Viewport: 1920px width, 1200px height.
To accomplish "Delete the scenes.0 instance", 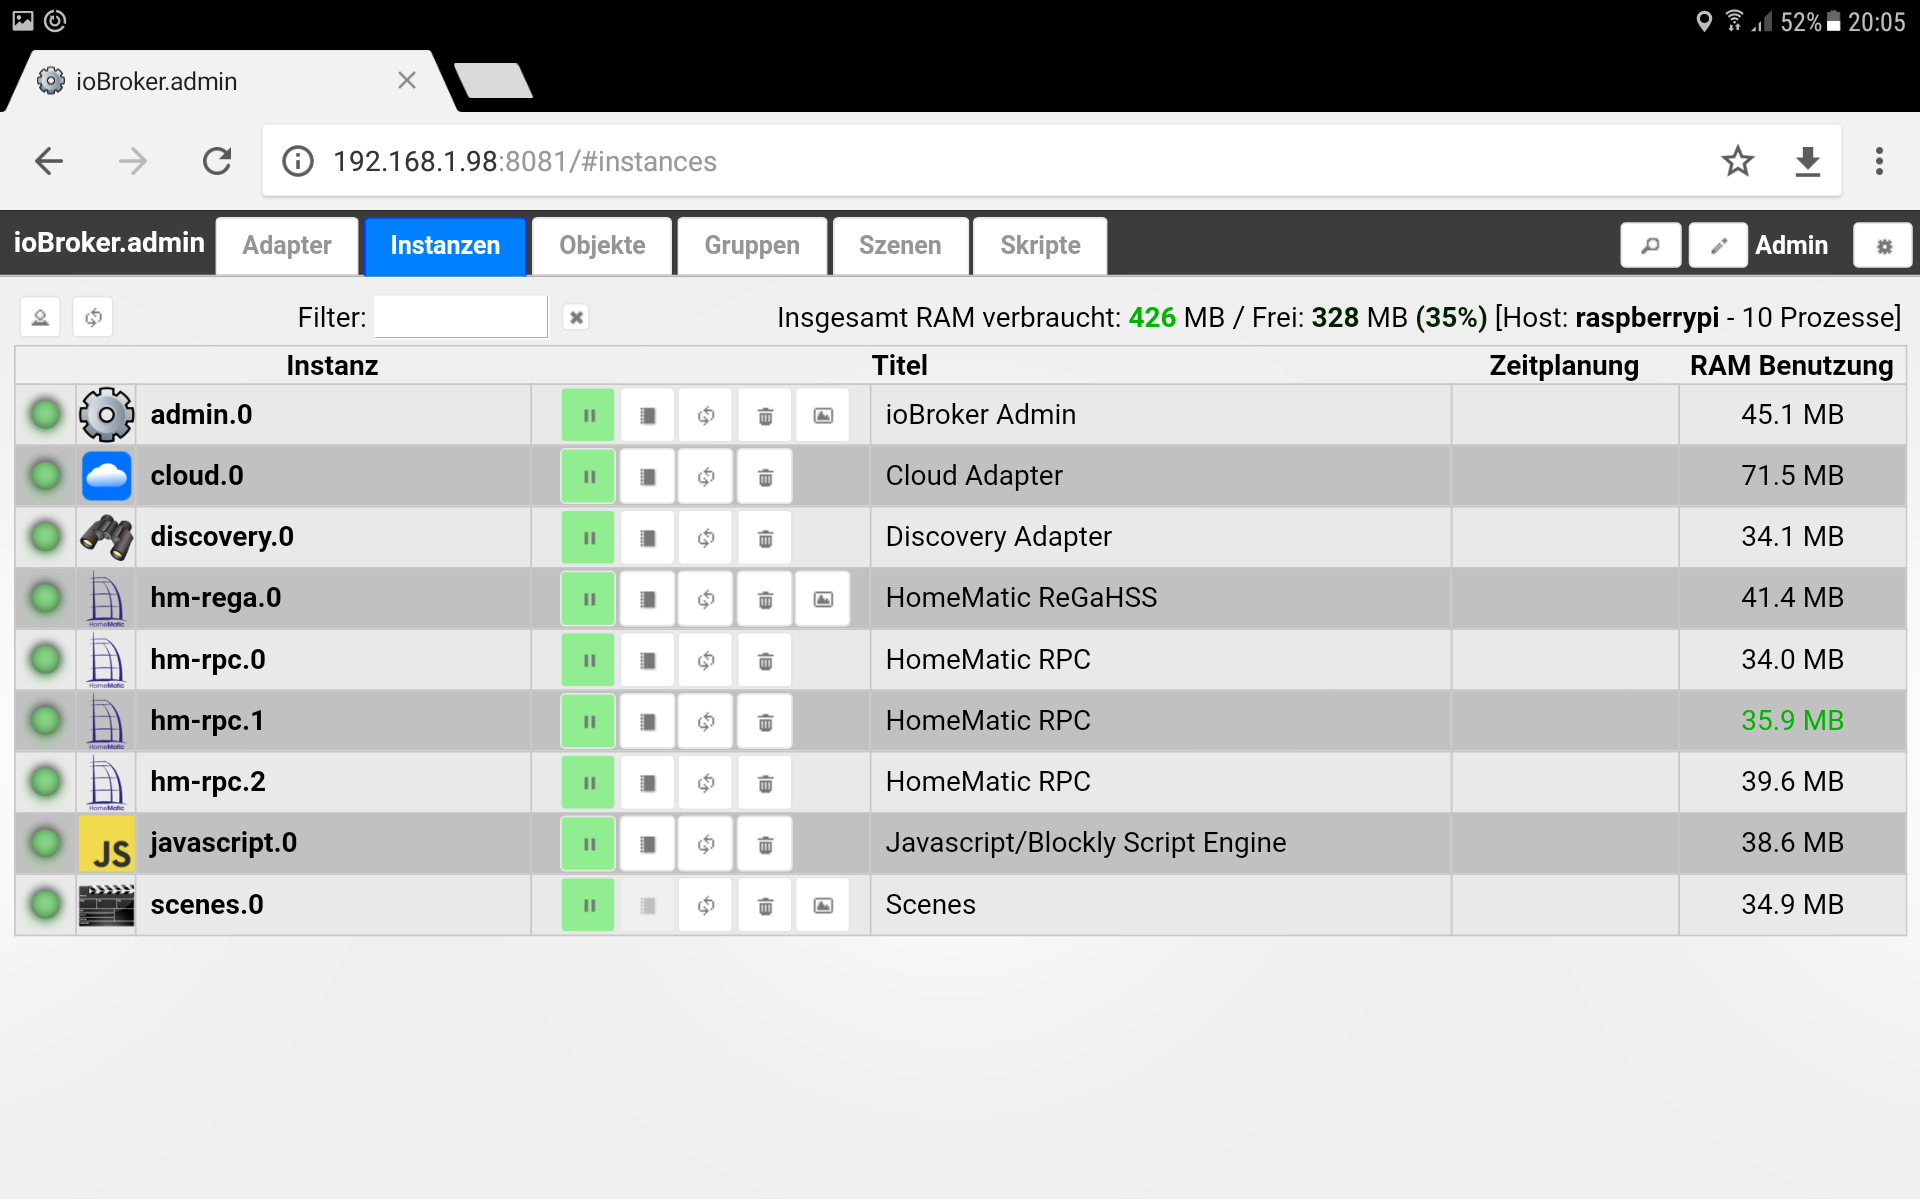I will tap(765, 905).
